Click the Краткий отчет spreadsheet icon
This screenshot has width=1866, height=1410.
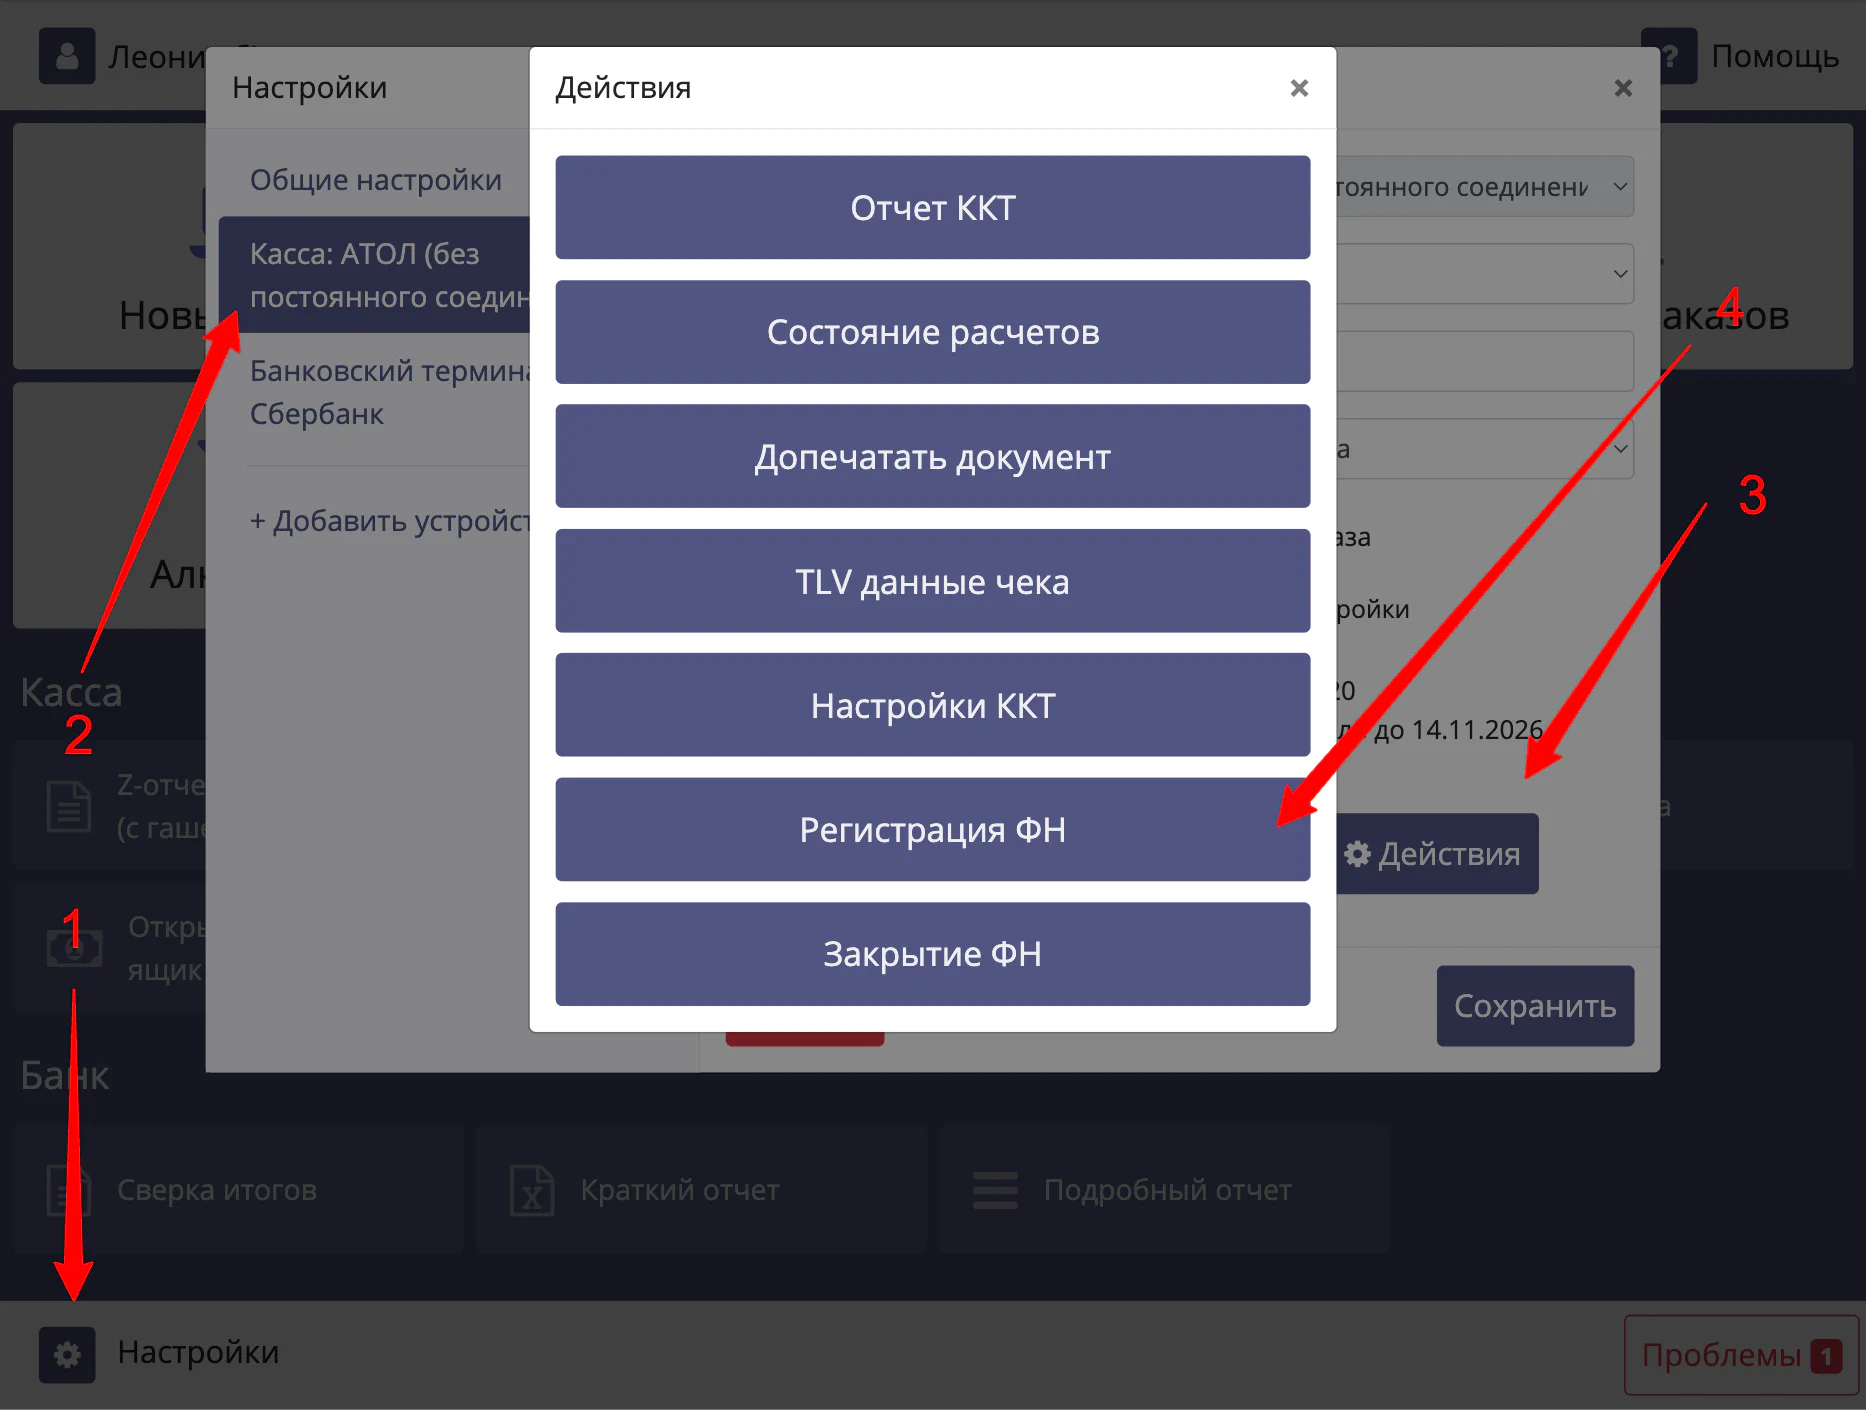coord(532,1189)
